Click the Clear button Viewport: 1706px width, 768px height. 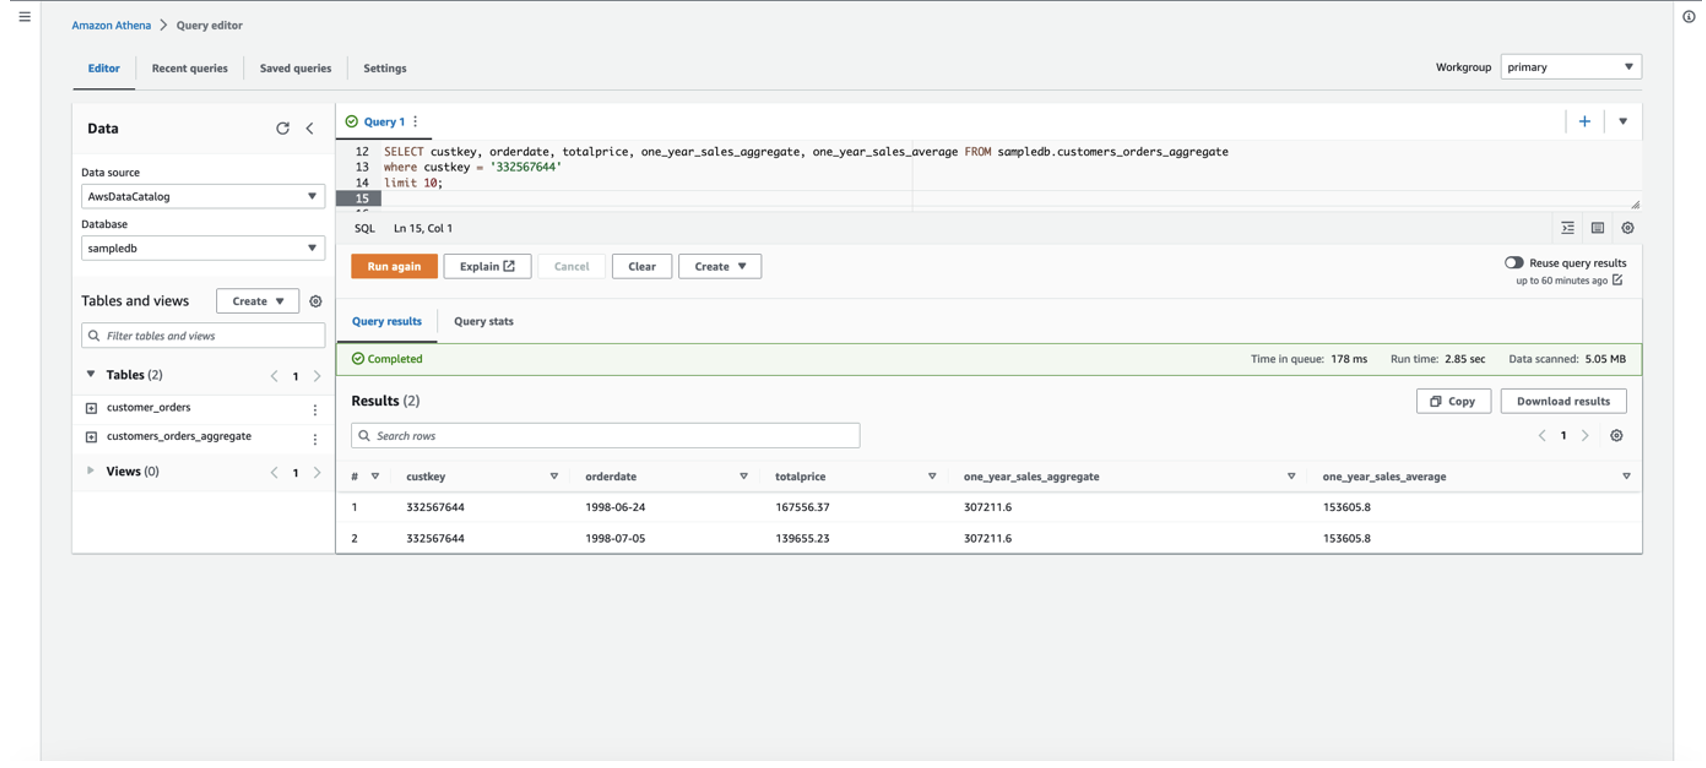642,266
